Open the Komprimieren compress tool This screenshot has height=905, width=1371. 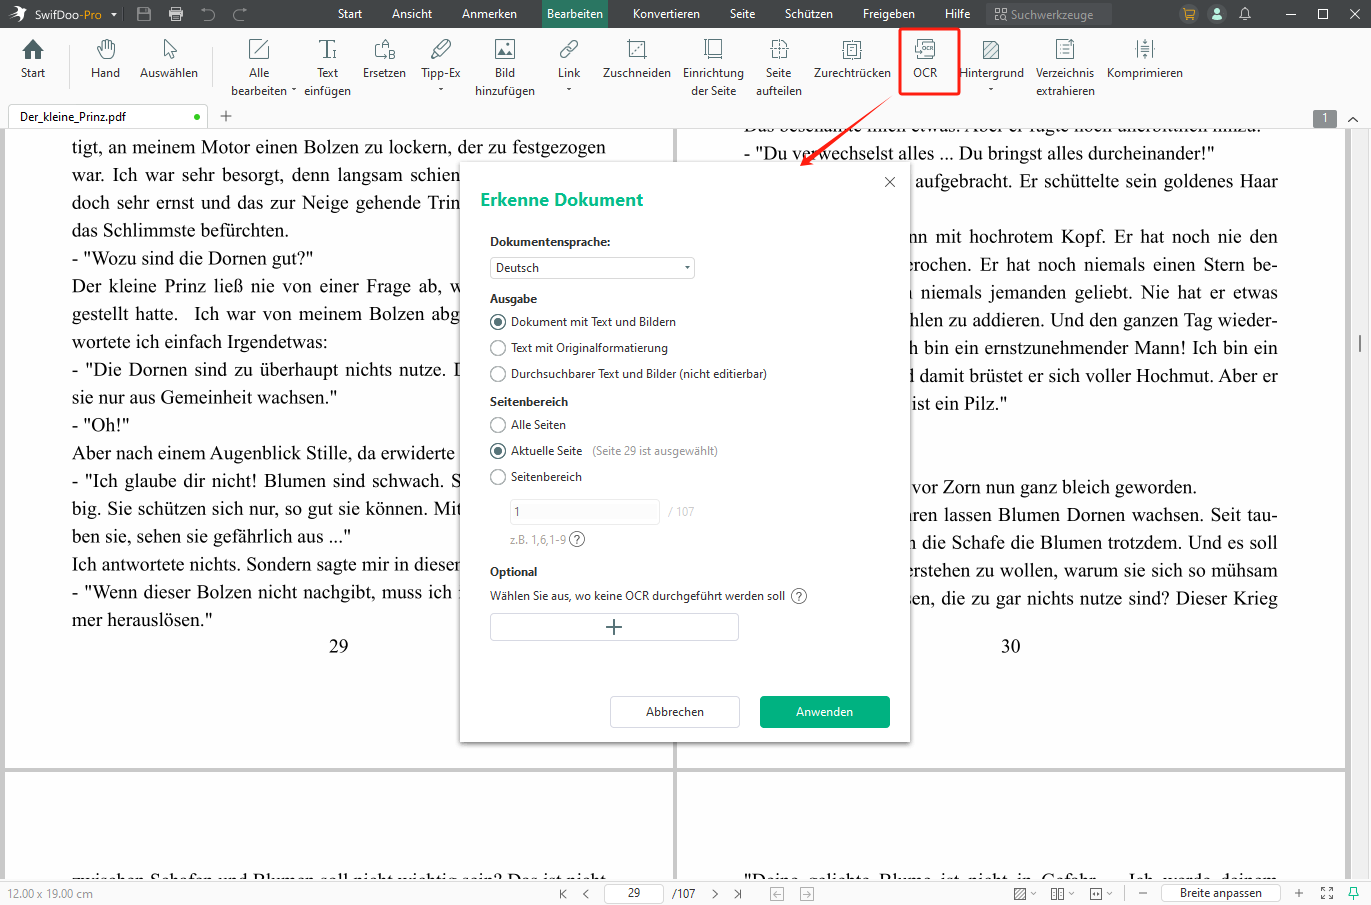(1145, 59)
